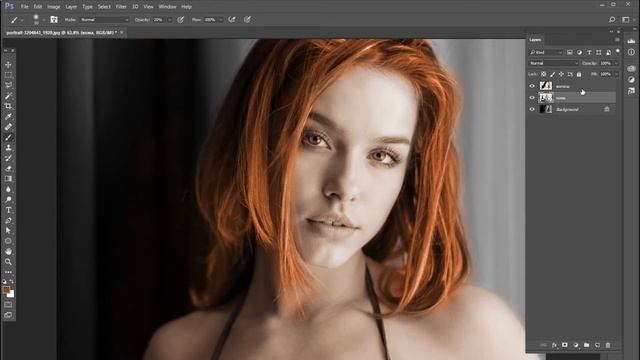Select the Eraser tool
This screenshot has width=640, height=360.
[x=8, y=168]
